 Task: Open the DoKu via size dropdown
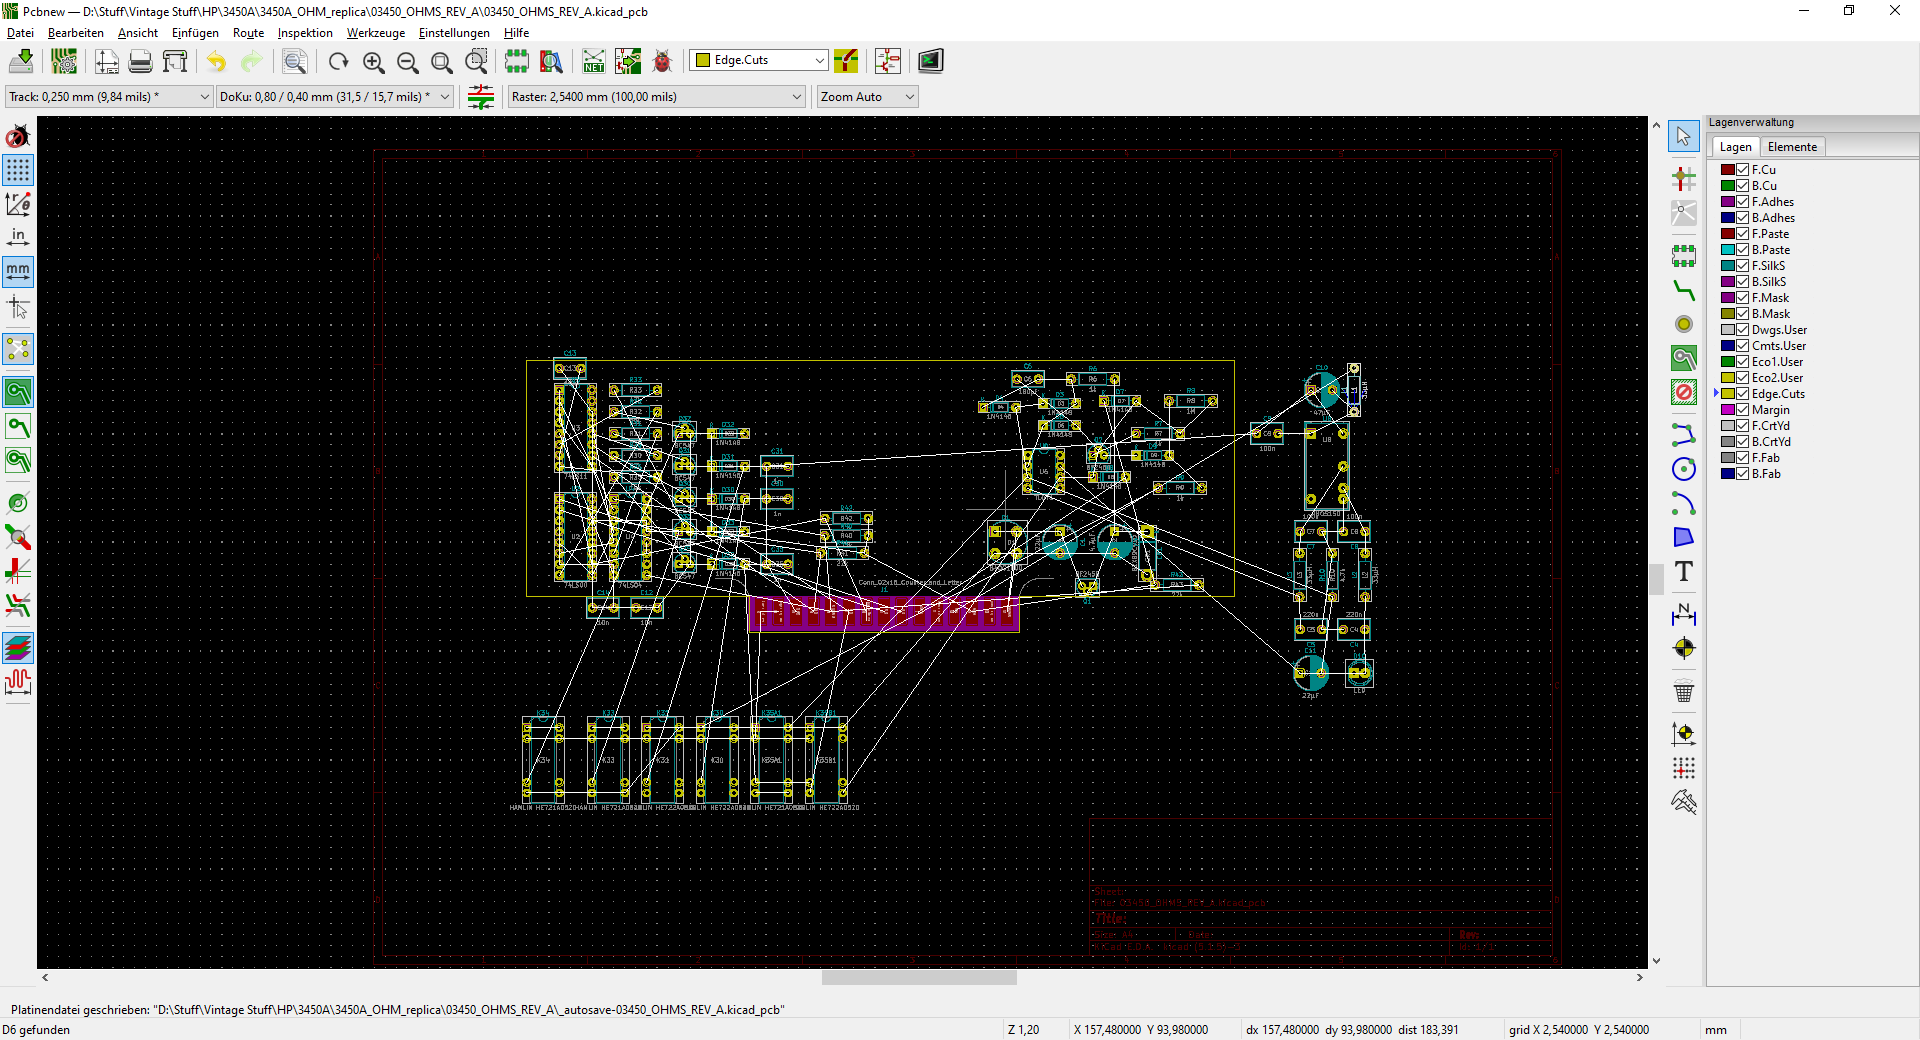coord(335,97)
